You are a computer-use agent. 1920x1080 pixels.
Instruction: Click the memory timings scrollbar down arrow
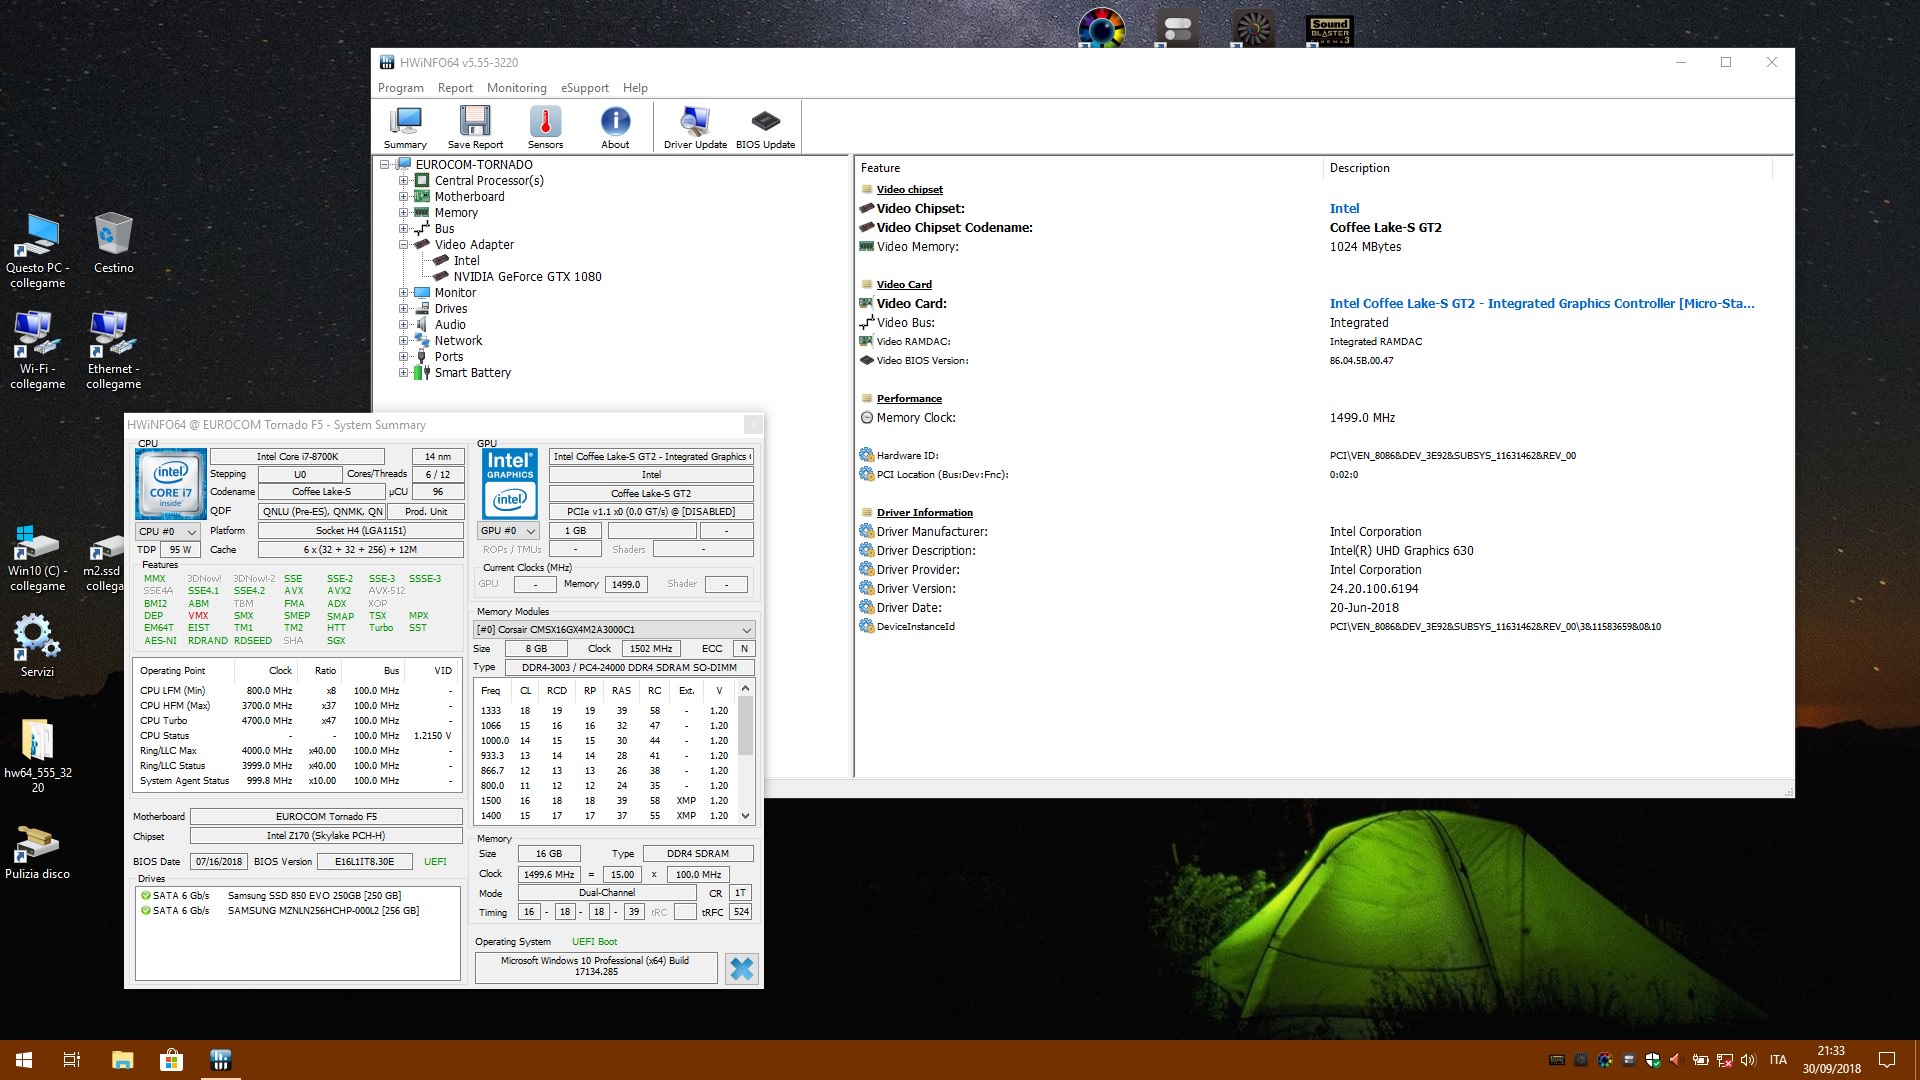click(x=745, y=816)
